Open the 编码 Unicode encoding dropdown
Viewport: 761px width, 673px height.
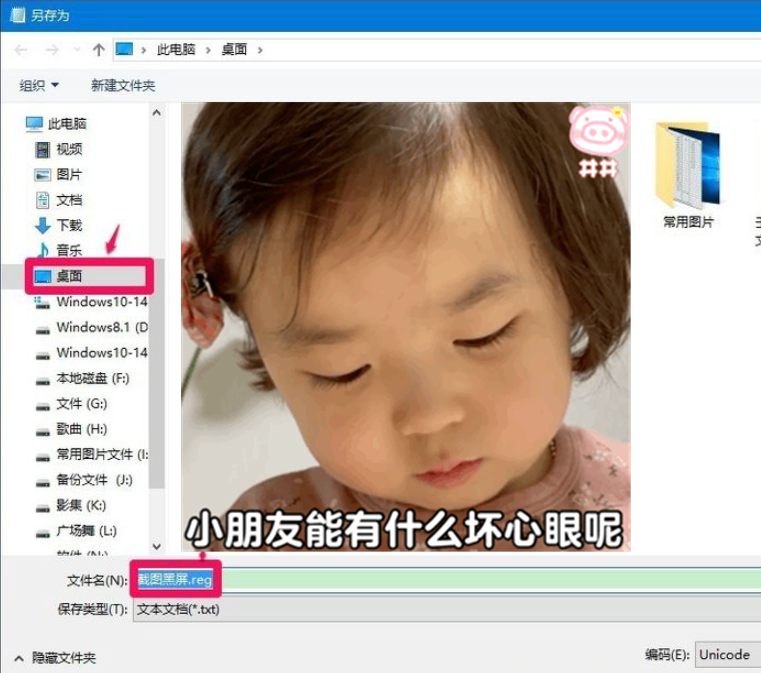727,655
